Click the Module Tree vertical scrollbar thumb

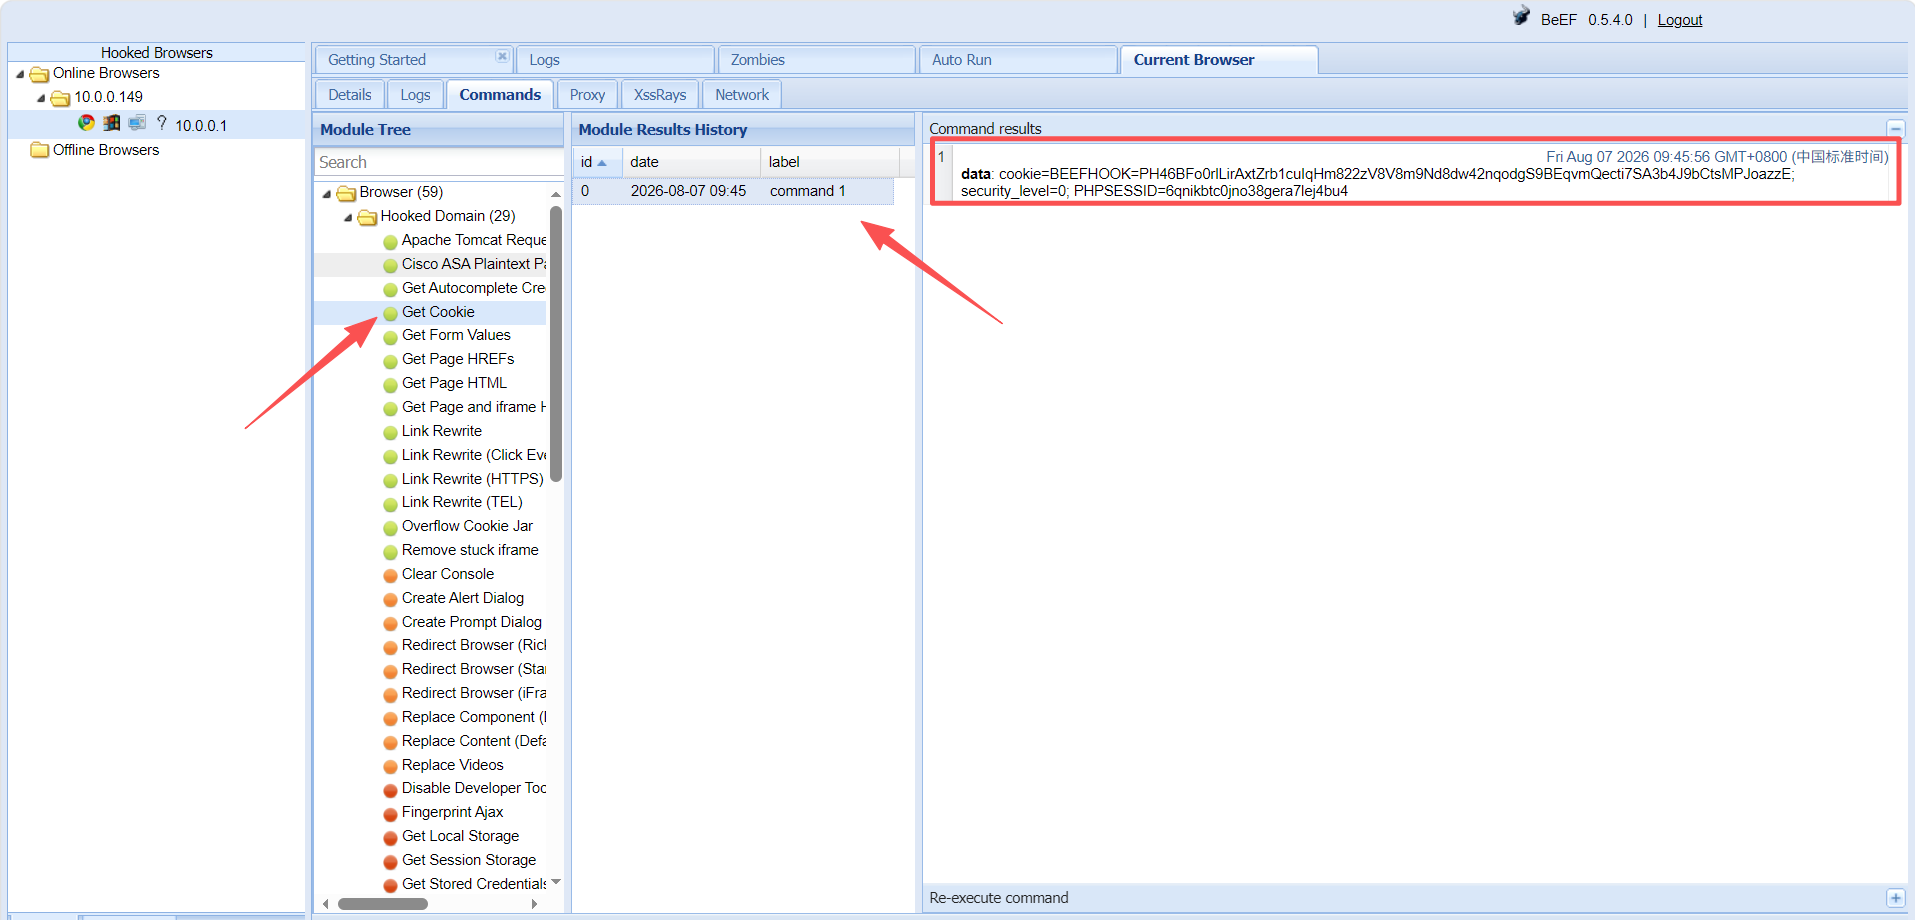tap(556, 342)
